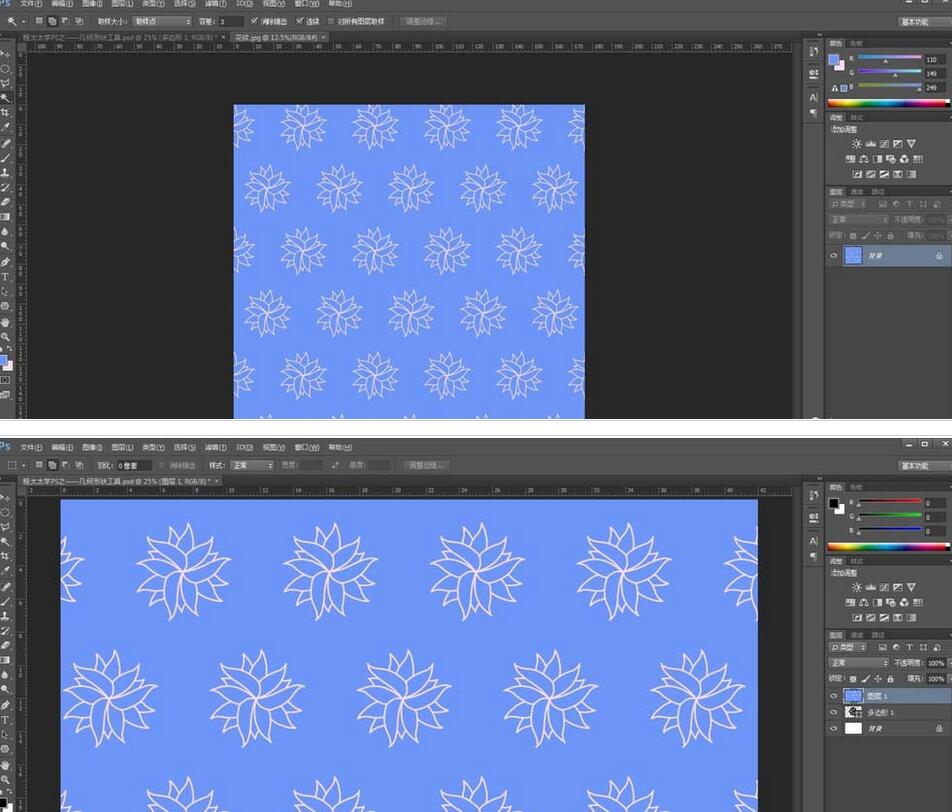Toggle the contiguous checkbox in the top window's options bar
The height and width of the screenshot is (812, 952).
[300, 21]
